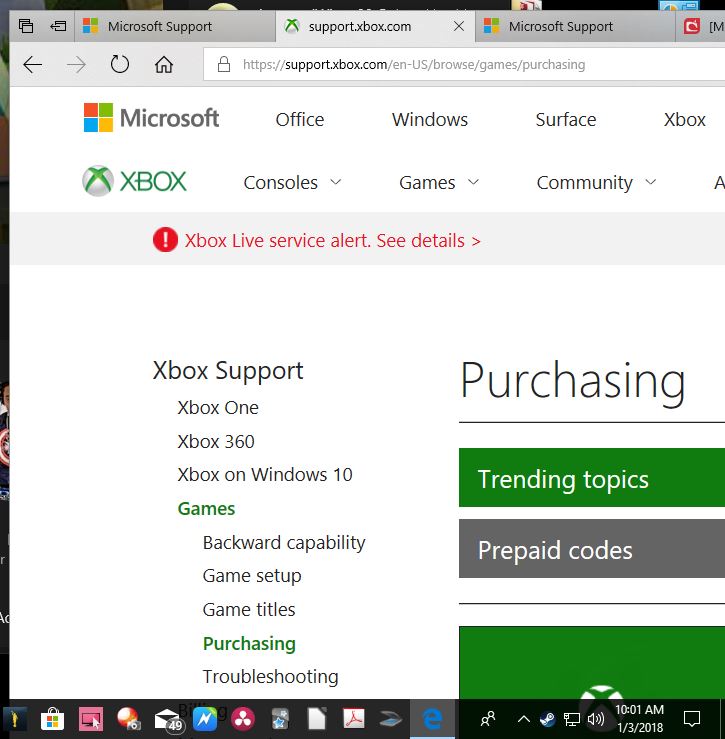Click the browser Back arrow
725x739 pixels.
[x=33, y=65]
